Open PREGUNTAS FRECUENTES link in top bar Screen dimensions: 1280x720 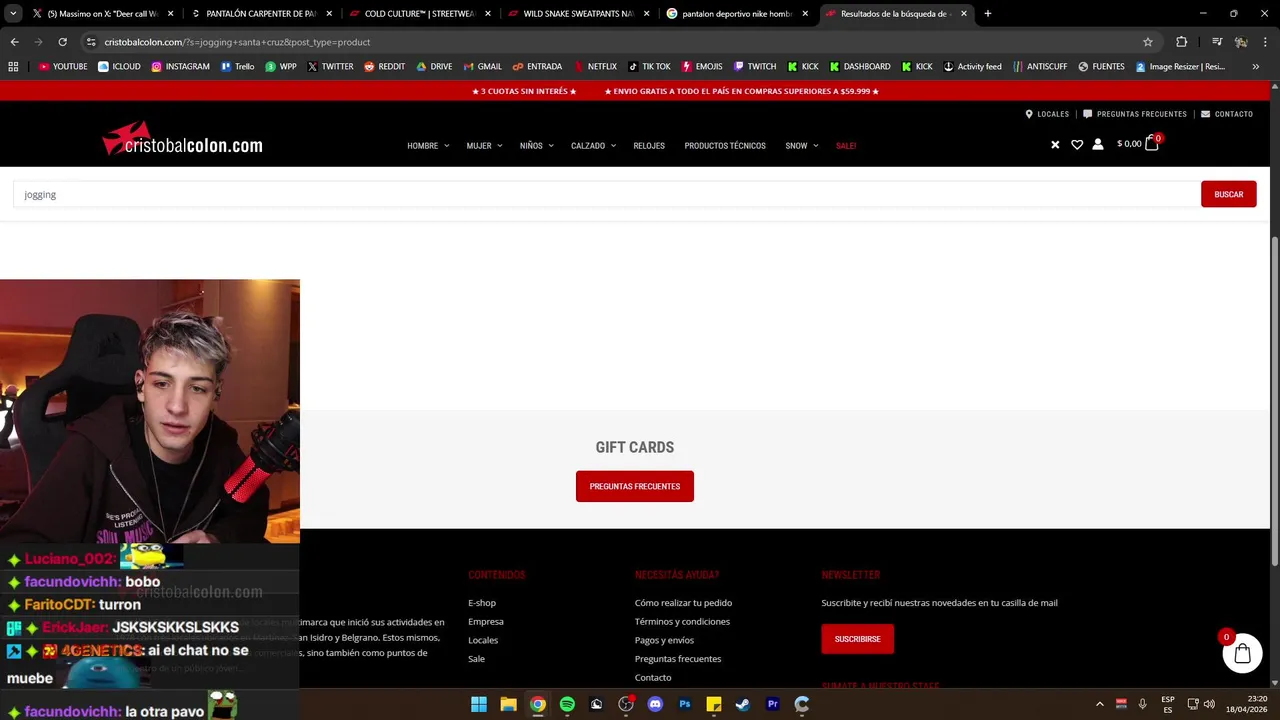click(1135, 114)
